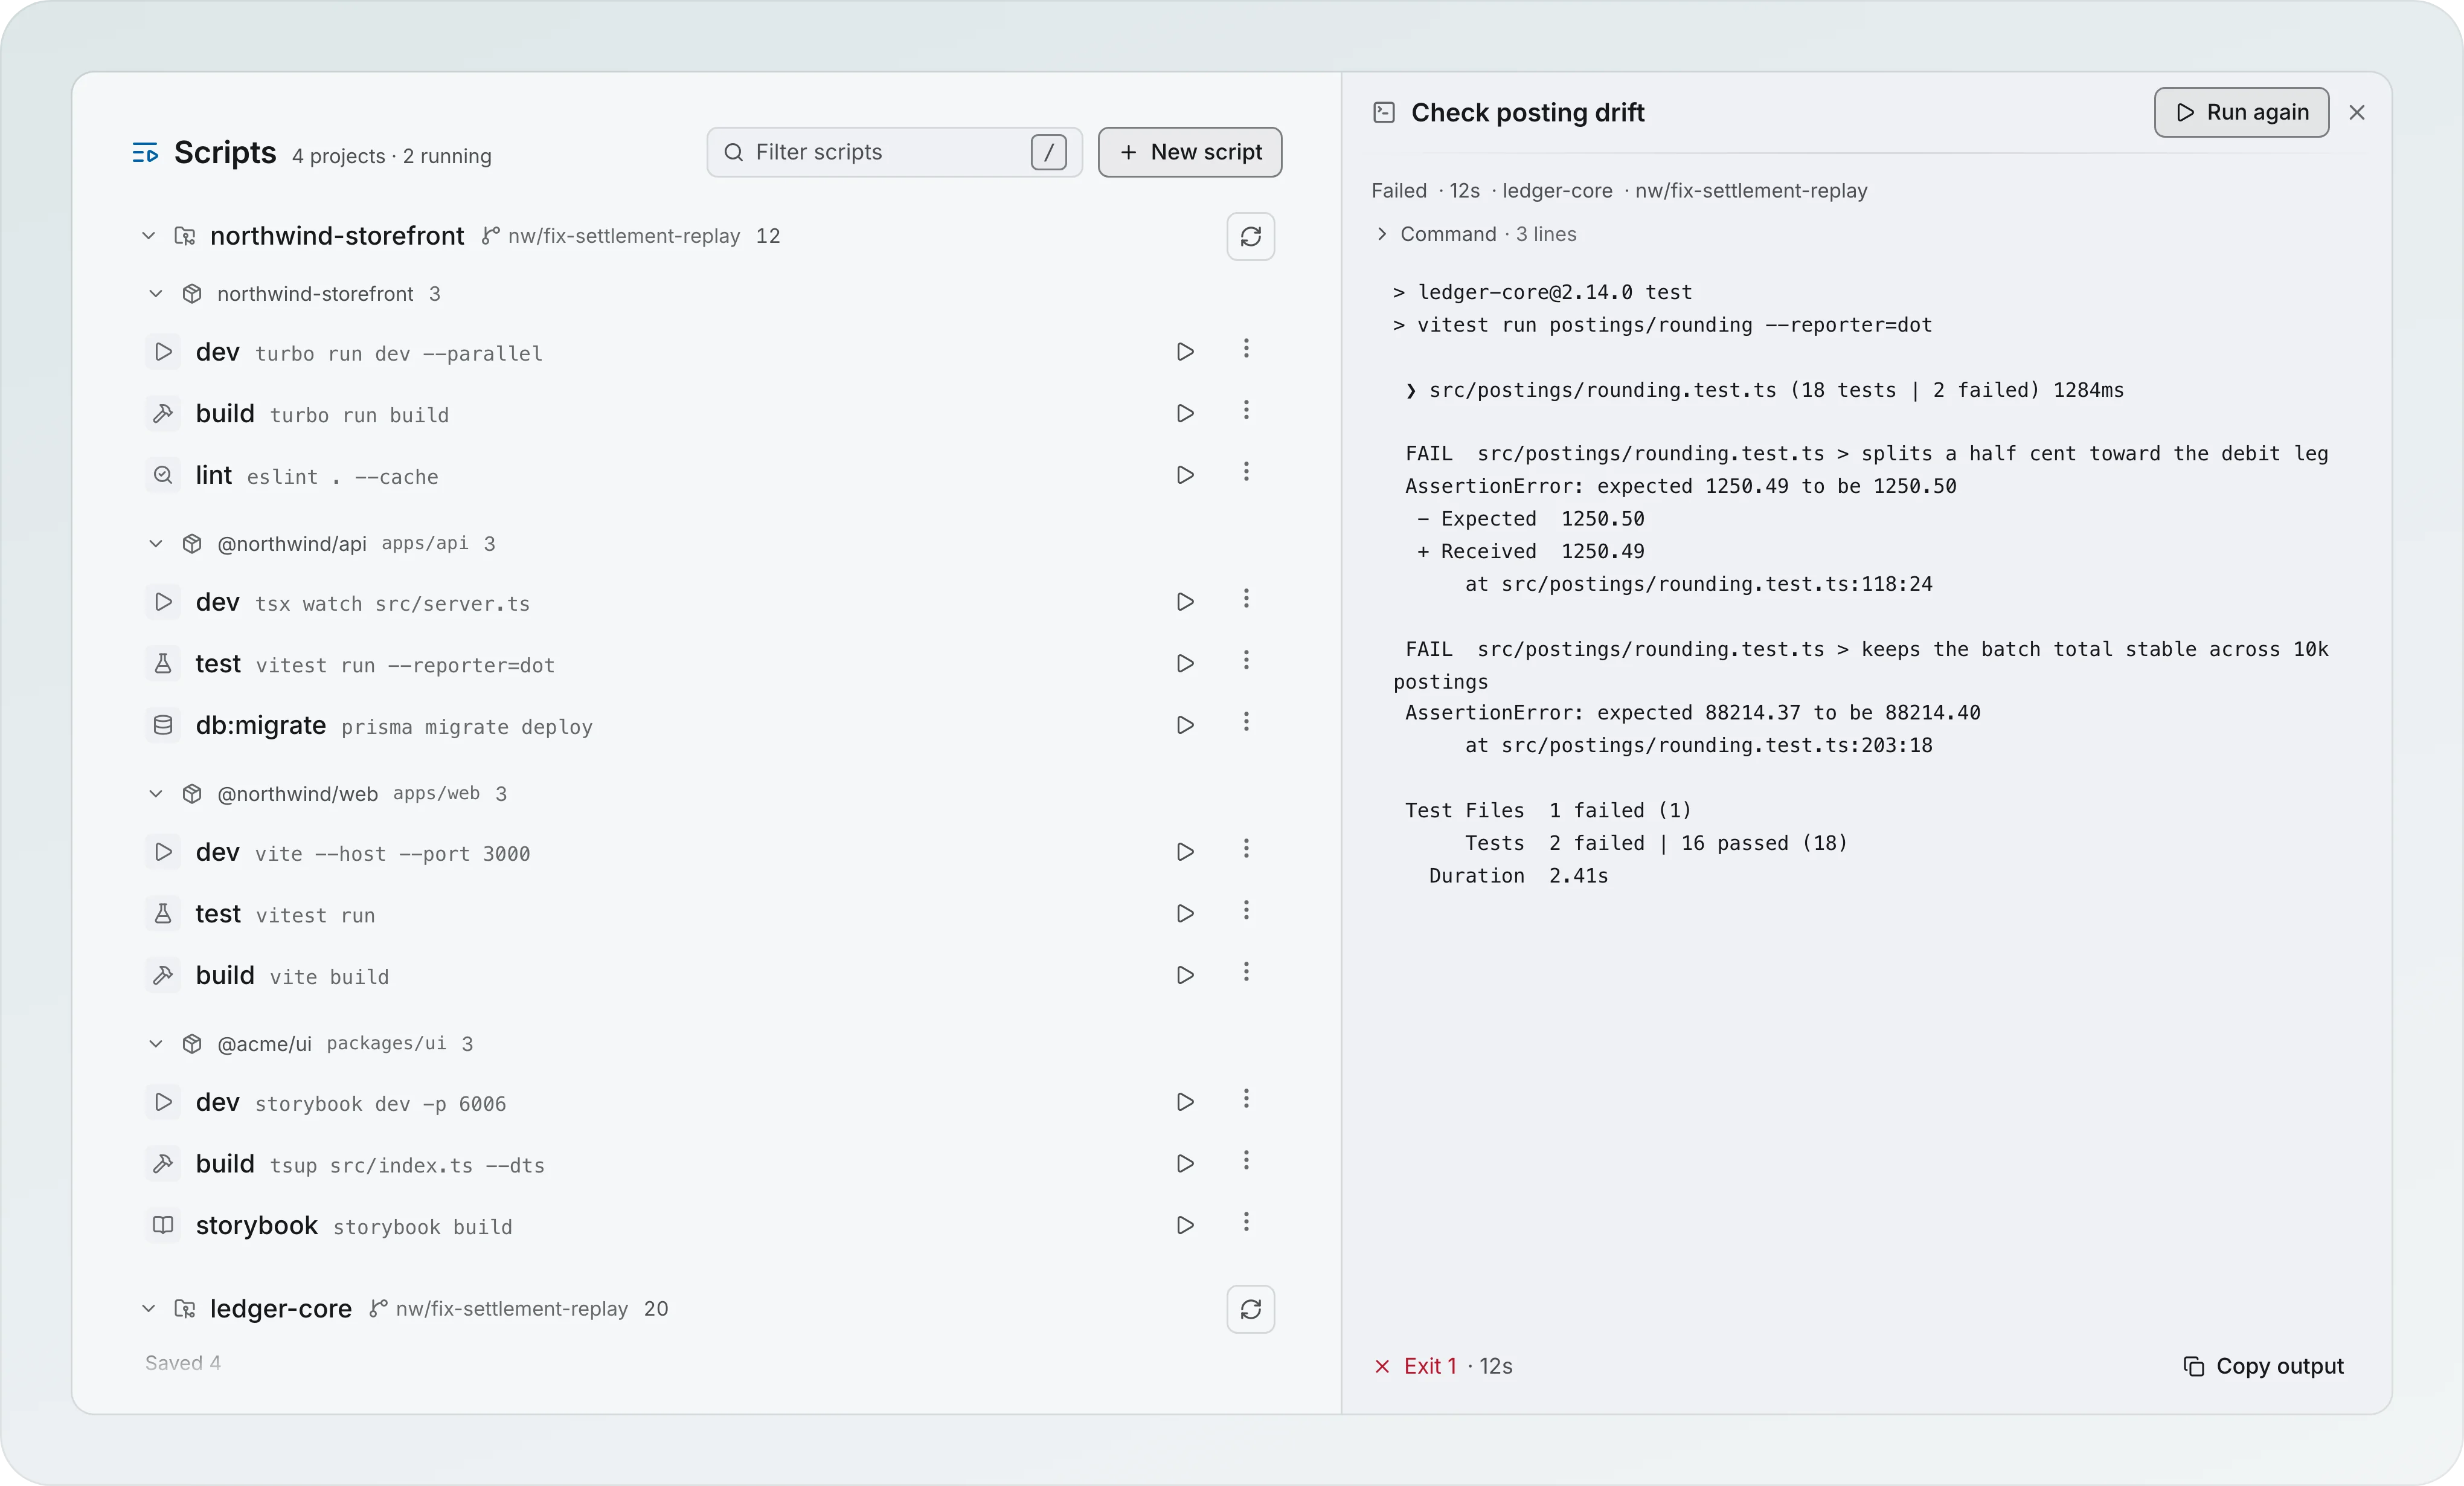Click the 'at src/postings/rounding.test.ts:203:18' output line
The width and height of the screenshot is (2464, 1486).
click(1699, 745)
